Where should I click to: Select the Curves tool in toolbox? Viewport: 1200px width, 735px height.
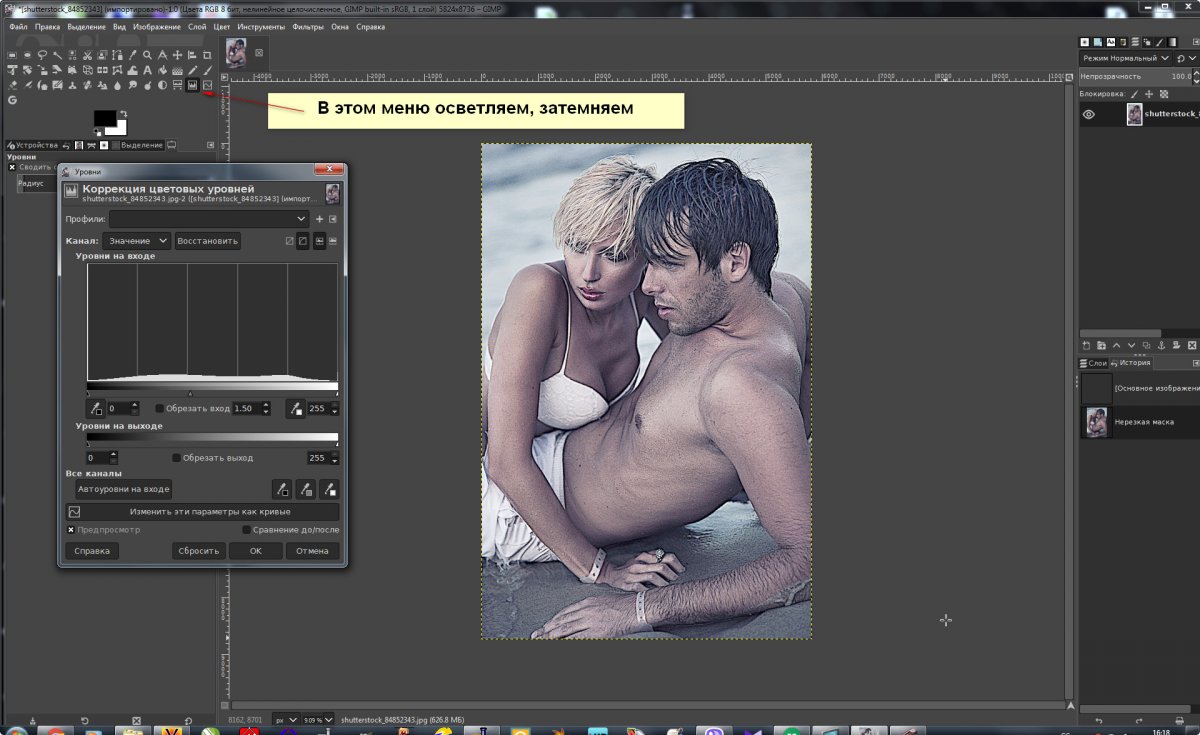[207, 85]
